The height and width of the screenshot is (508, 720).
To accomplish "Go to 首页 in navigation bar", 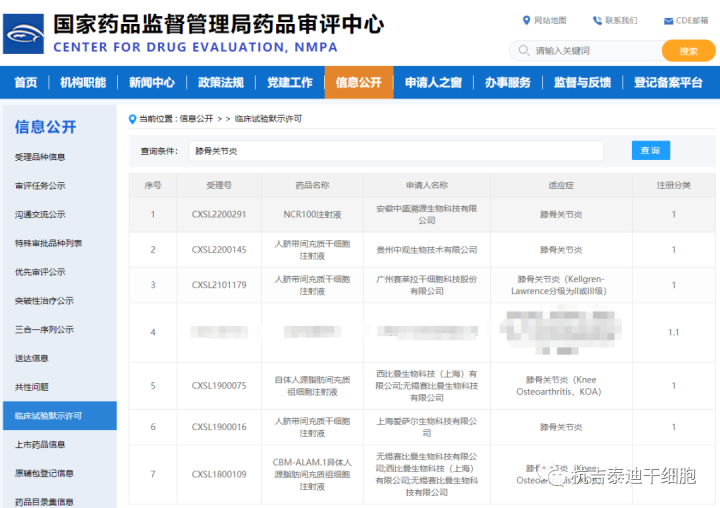I will [x=26, y=82].
